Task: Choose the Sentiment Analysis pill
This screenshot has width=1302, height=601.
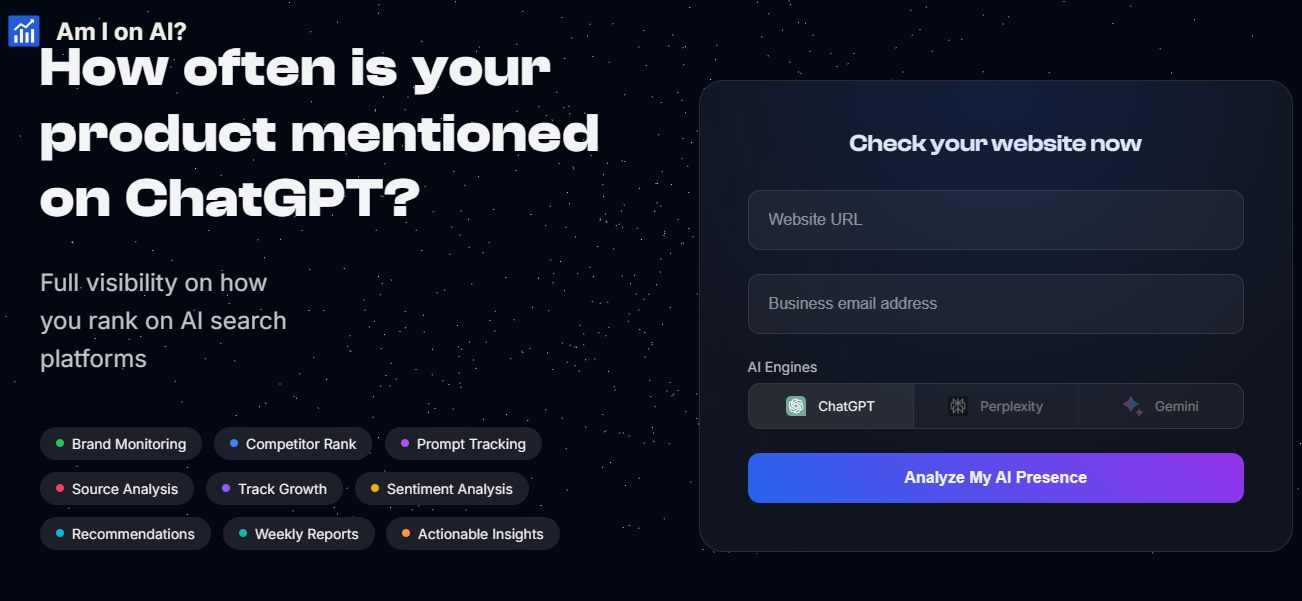Action: [442, 489]
